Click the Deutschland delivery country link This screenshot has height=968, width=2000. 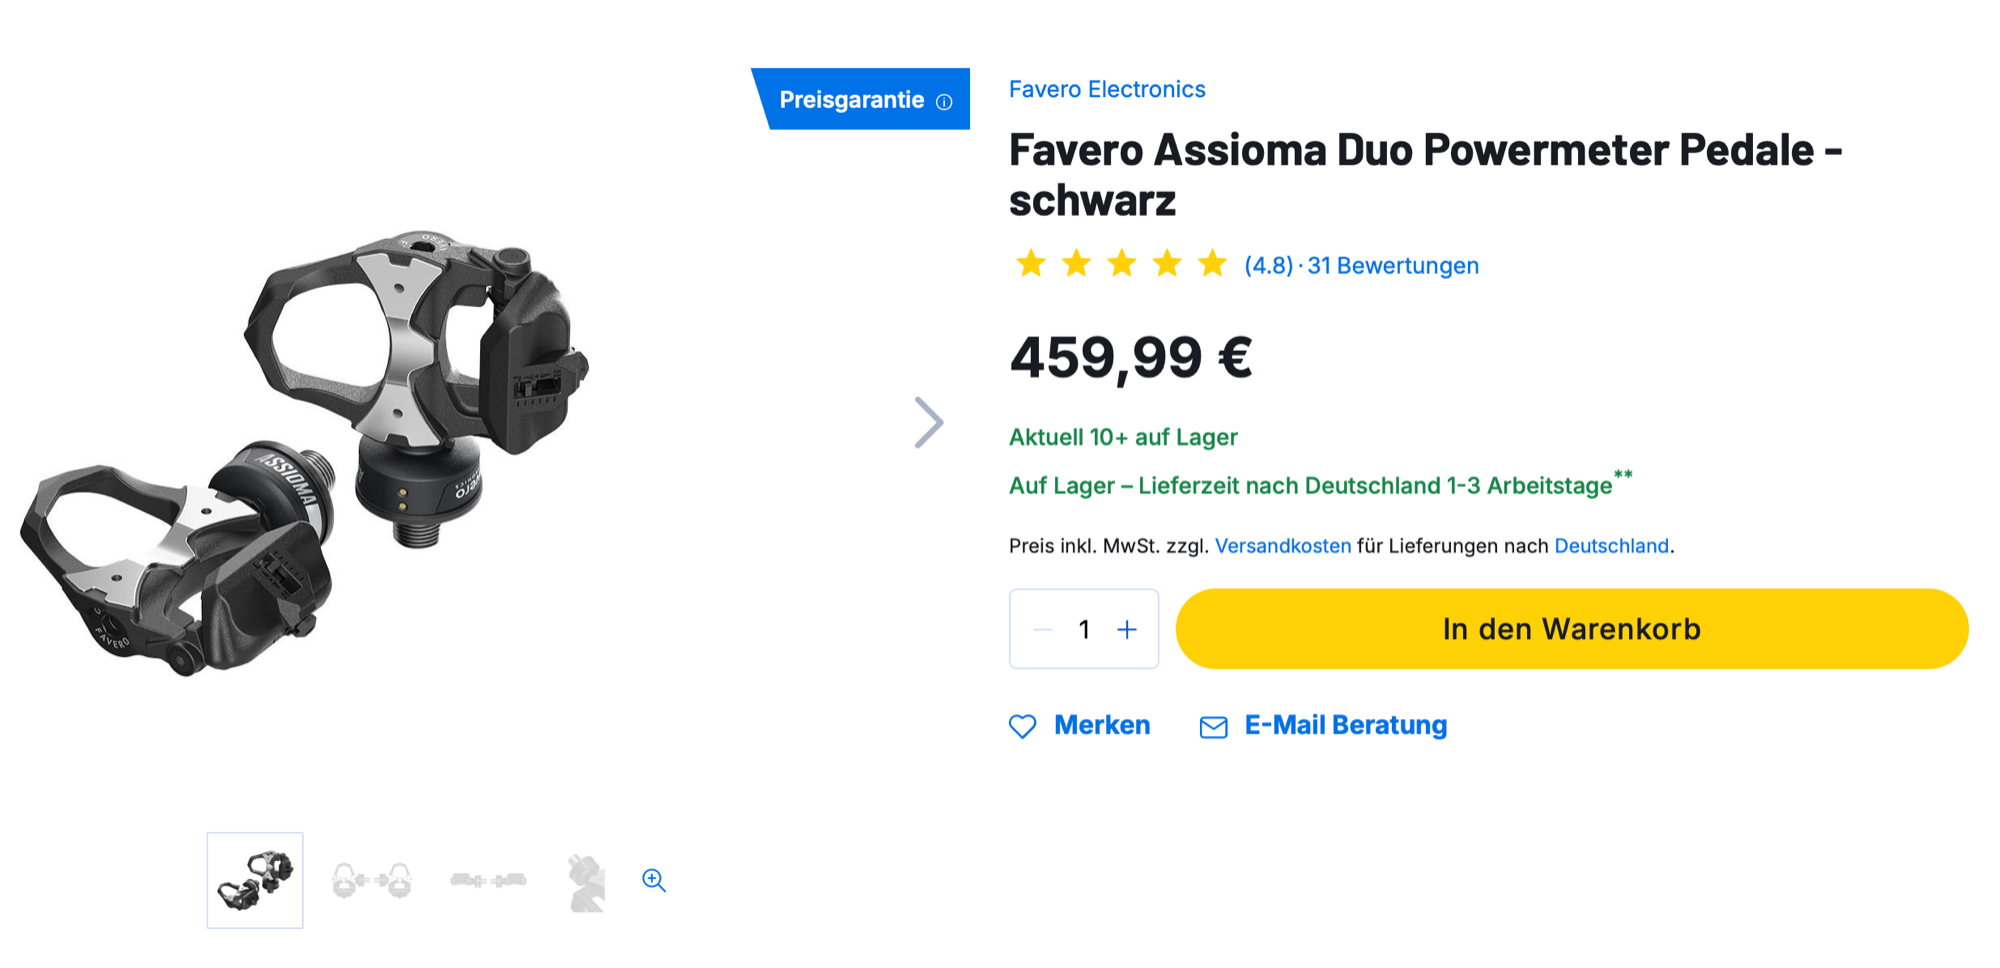click(x=1611, y=546)
